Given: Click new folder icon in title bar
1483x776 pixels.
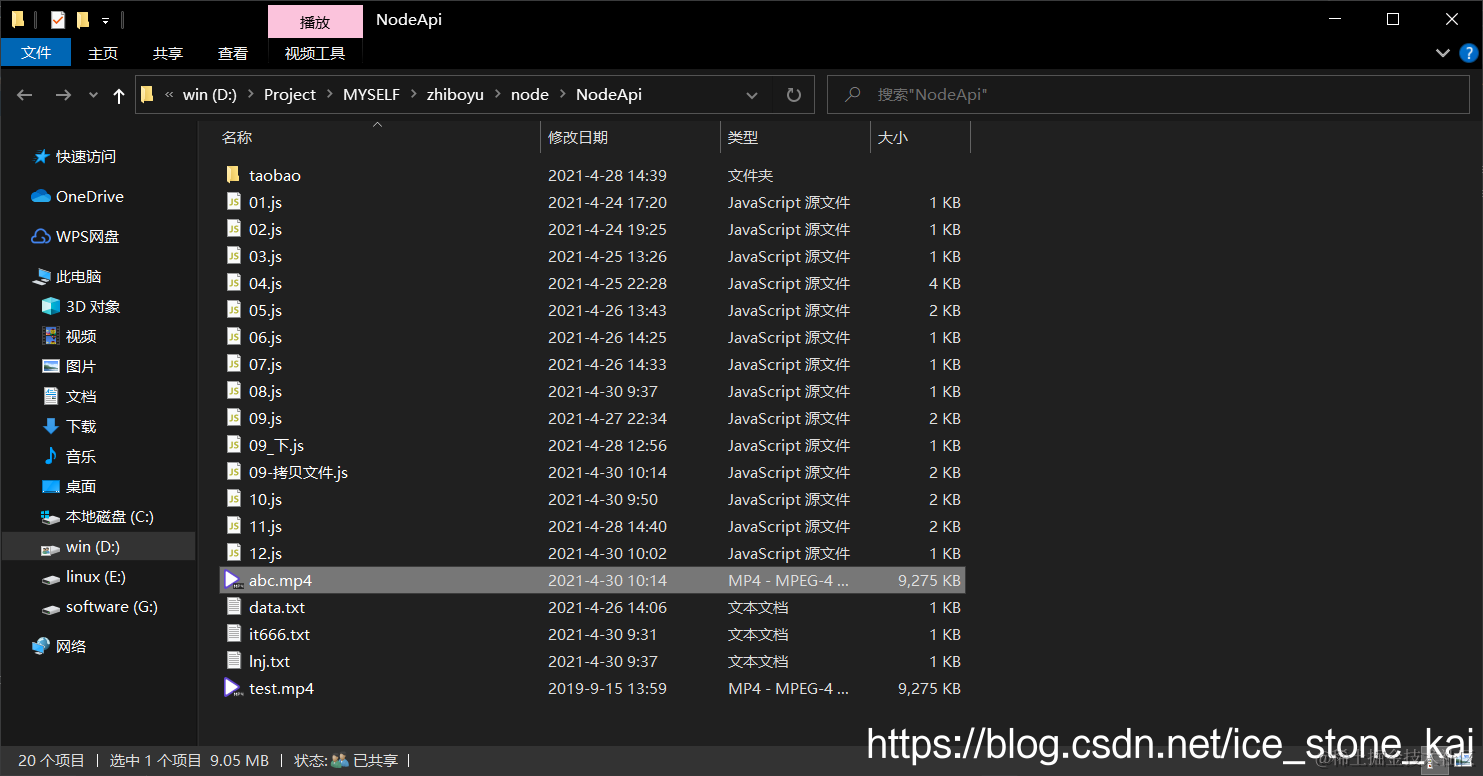Looking at the screenshot, I should (x=83, y=19).
